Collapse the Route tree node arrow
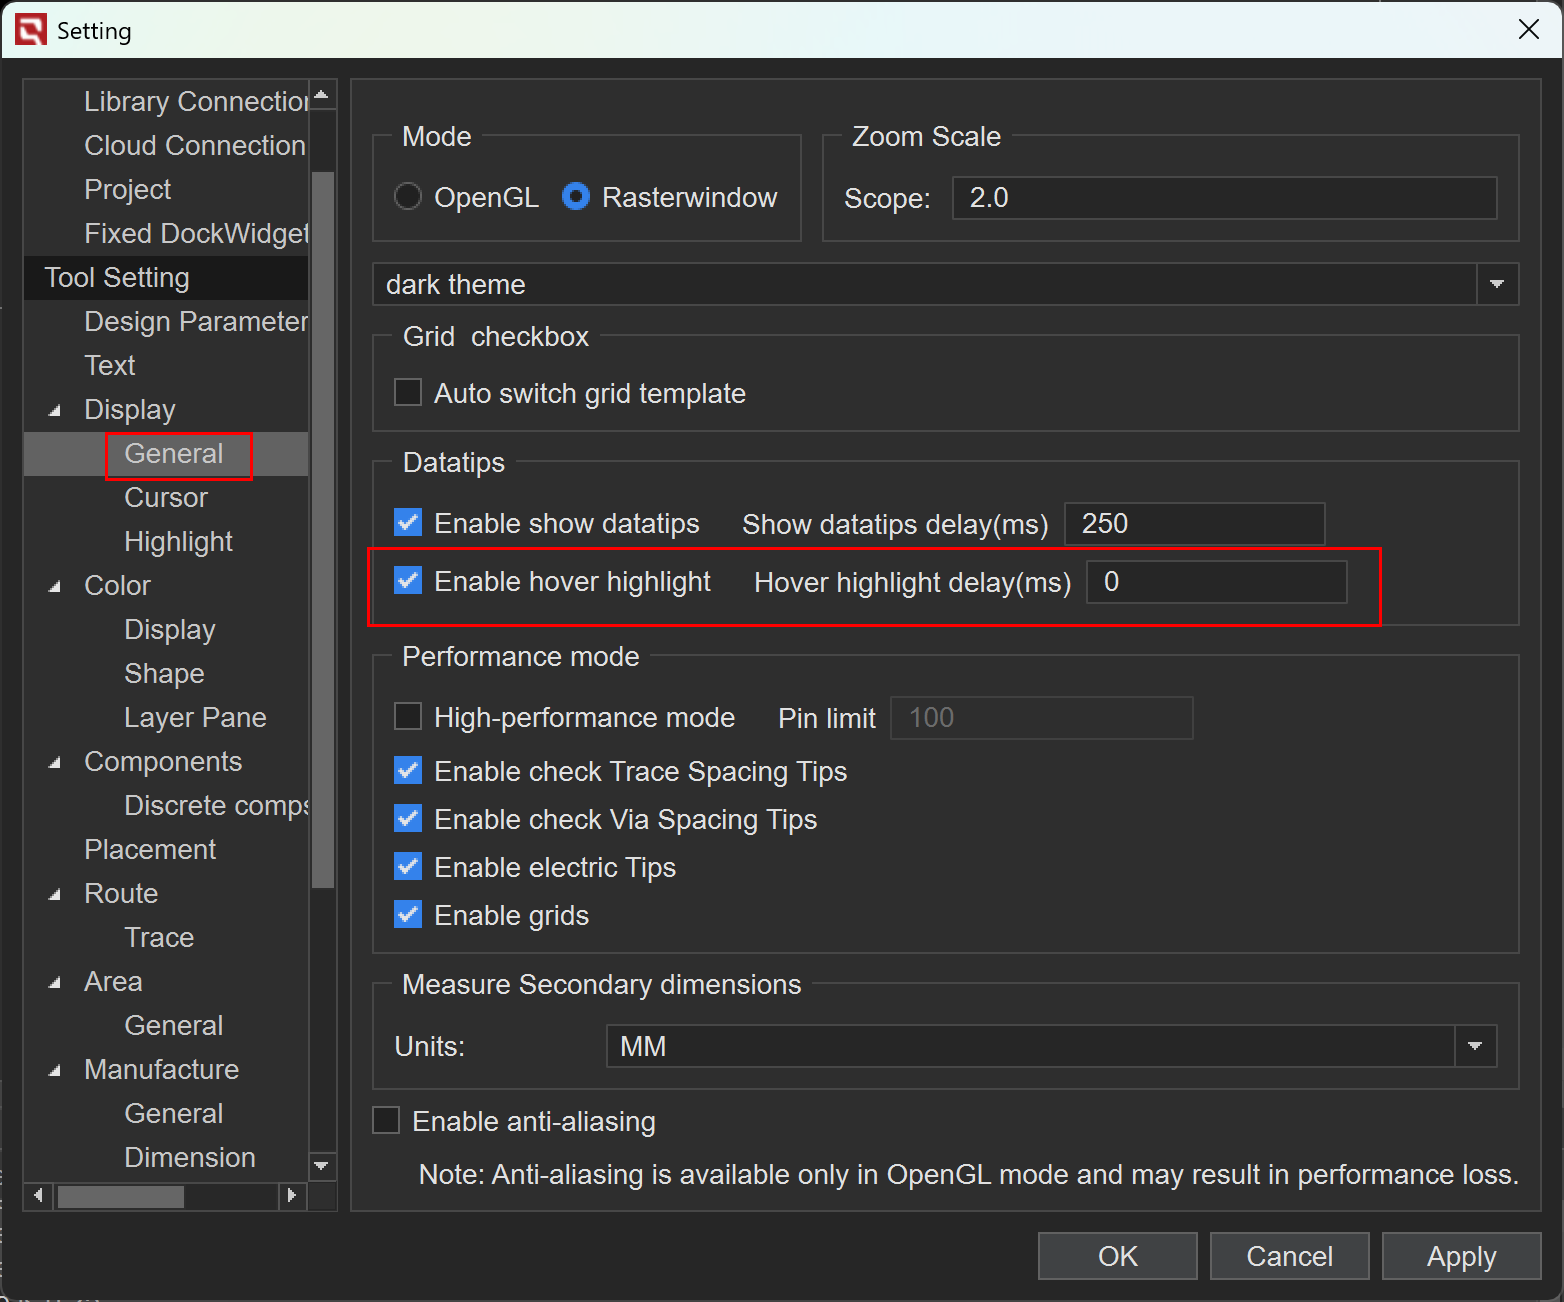 coord(55,894)
